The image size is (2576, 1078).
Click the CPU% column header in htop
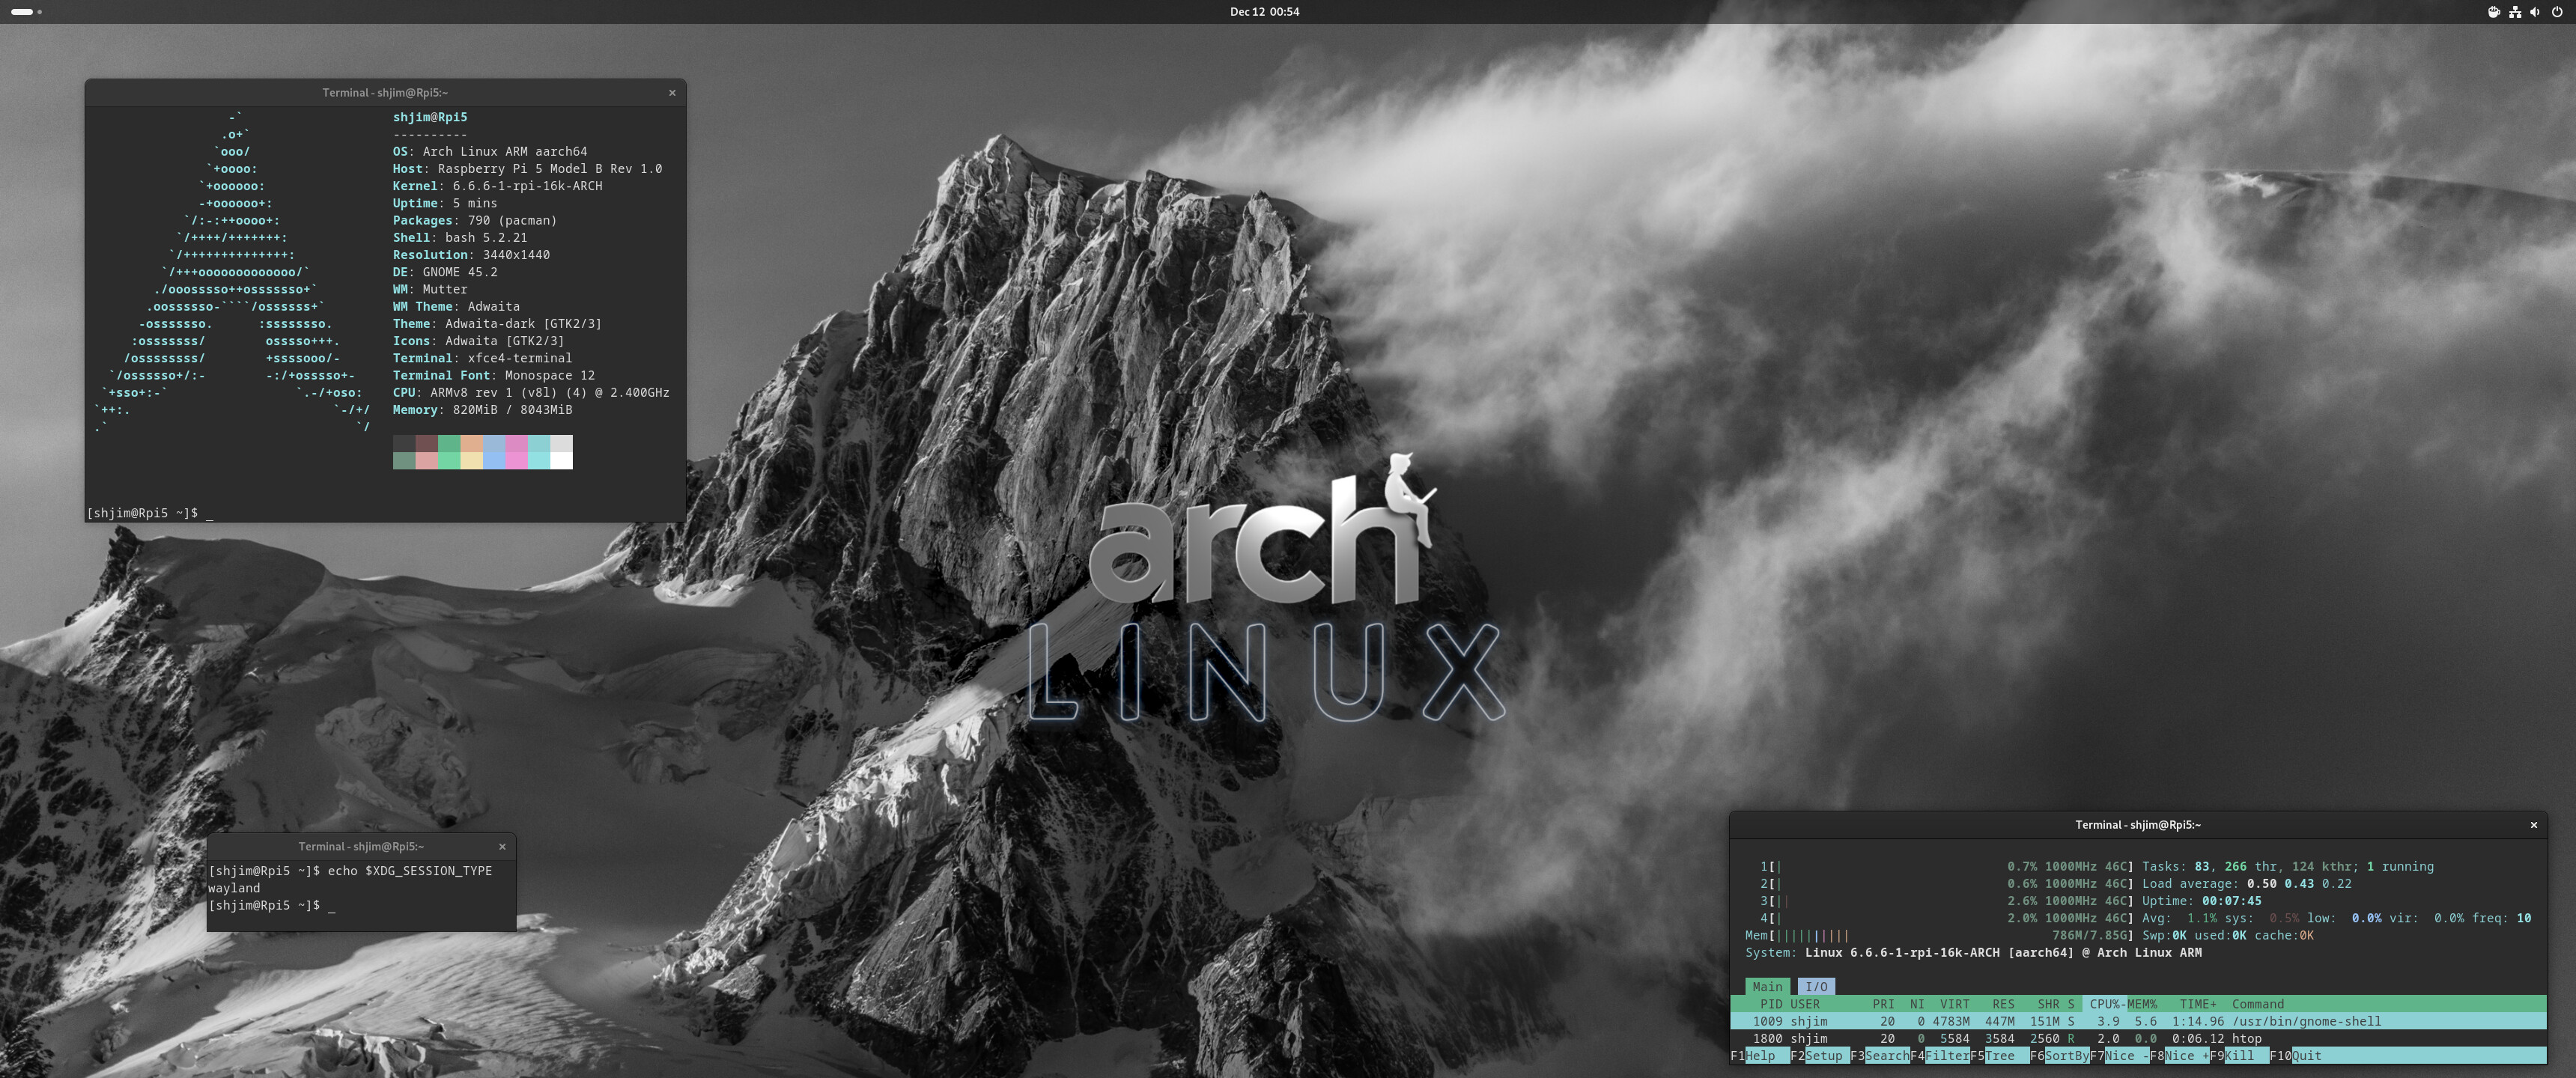coord(2105,1004)
